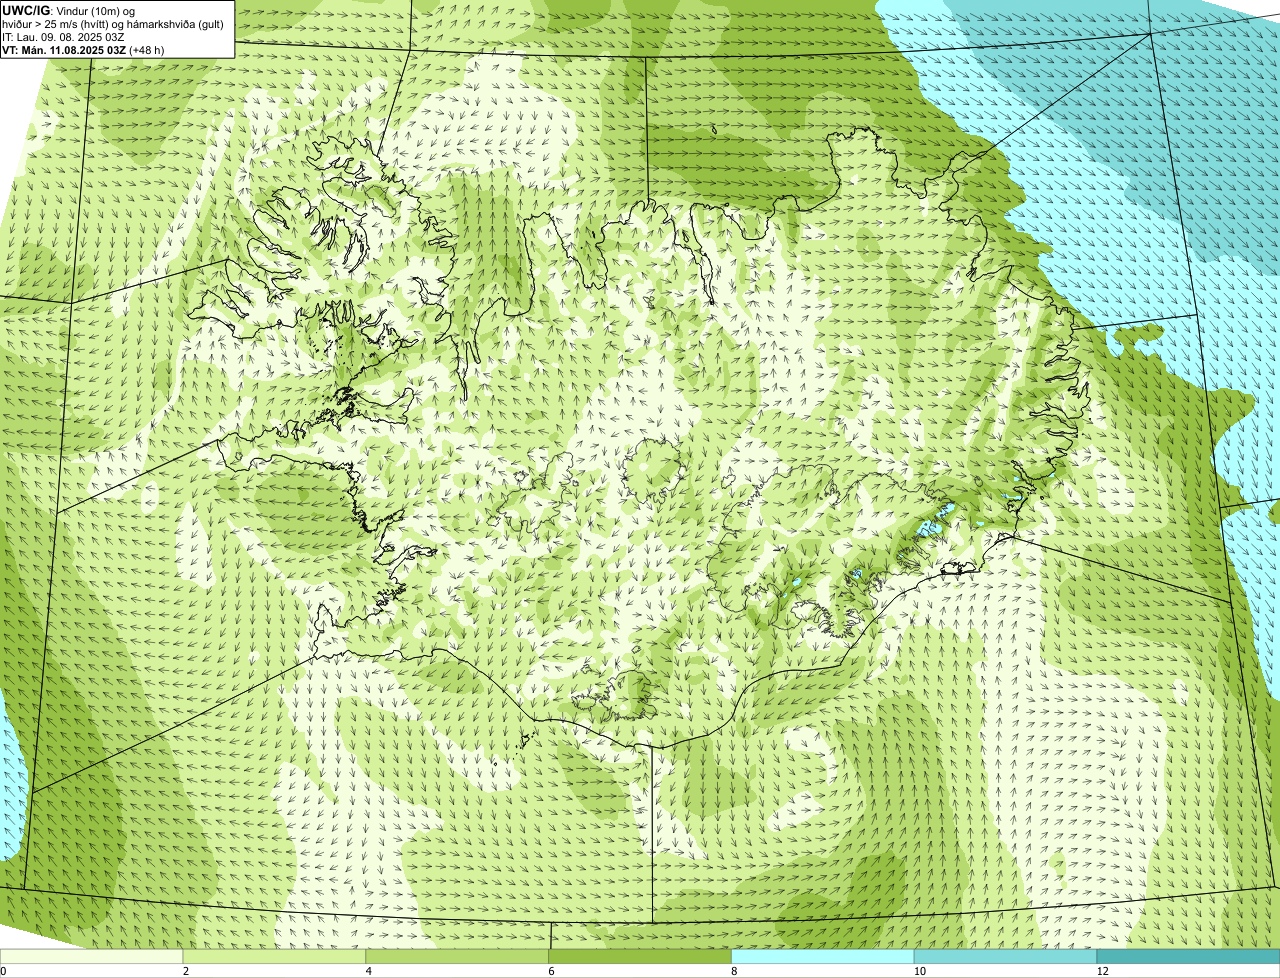This screenshot has height=978, width=1280.
Task: Click the "12" label on the color scale
Action: pos(1102,971)
